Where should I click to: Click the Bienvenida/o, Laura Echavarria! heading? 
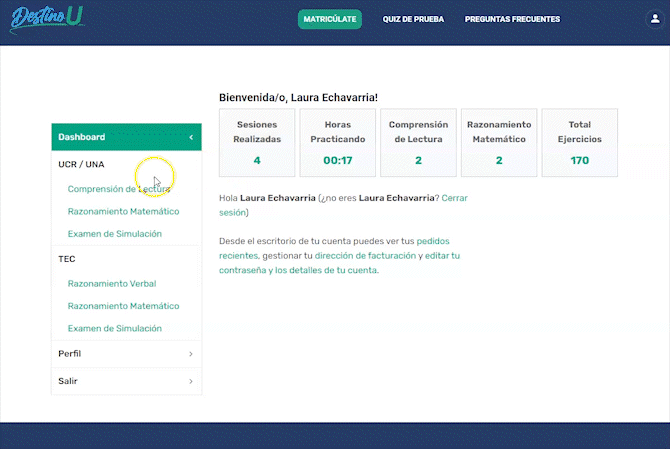click(298, 98)
